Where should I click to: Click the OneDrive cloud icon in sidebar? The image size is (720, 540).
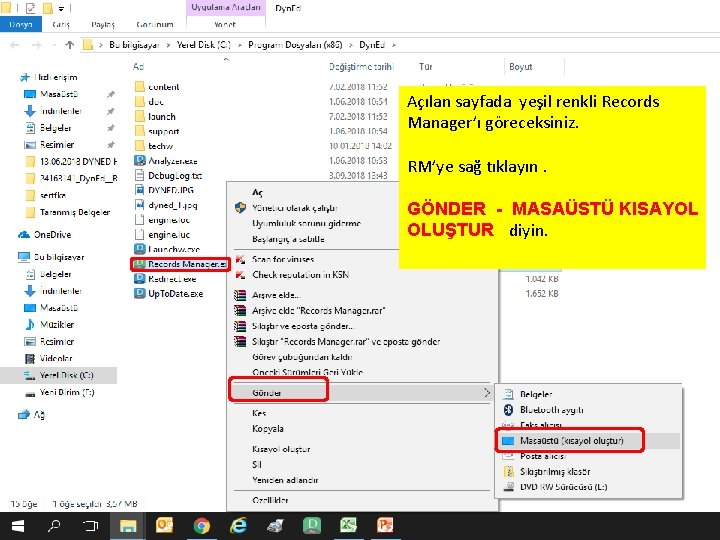pos(24,235)
